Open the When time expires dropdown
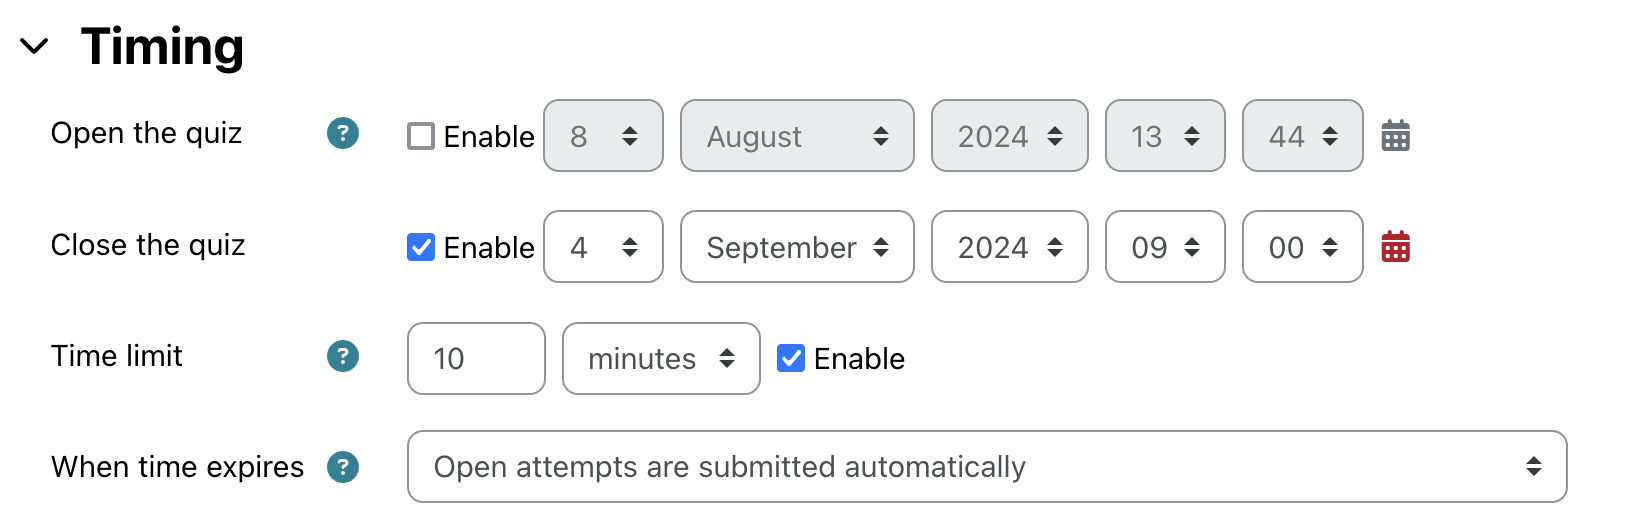Viewport: 1636px width, 520px height. click(986, 467)
